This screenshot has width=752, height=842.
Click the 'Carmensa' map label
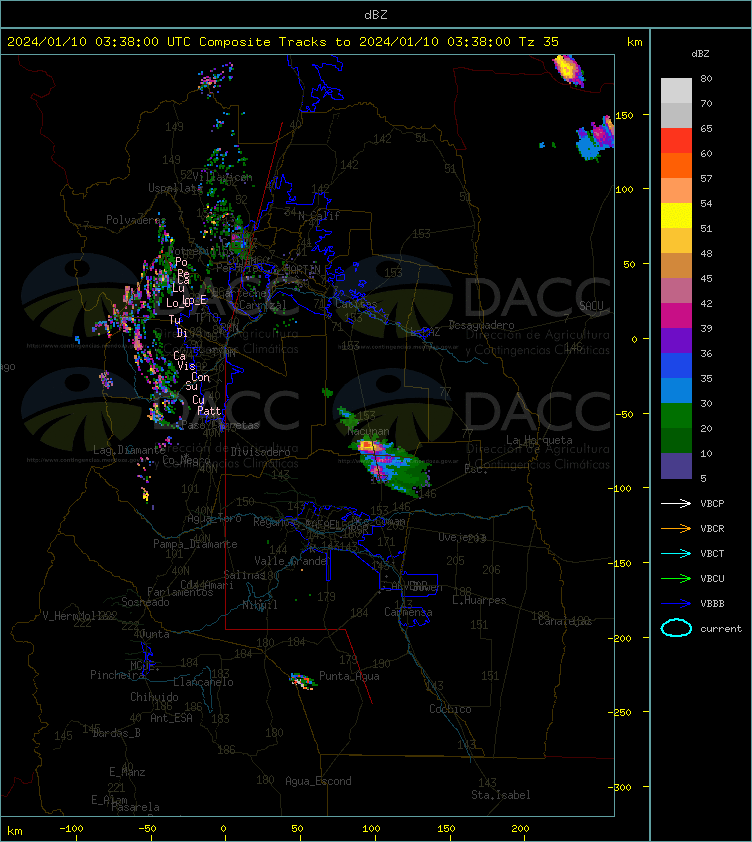[x=408, y=612]
